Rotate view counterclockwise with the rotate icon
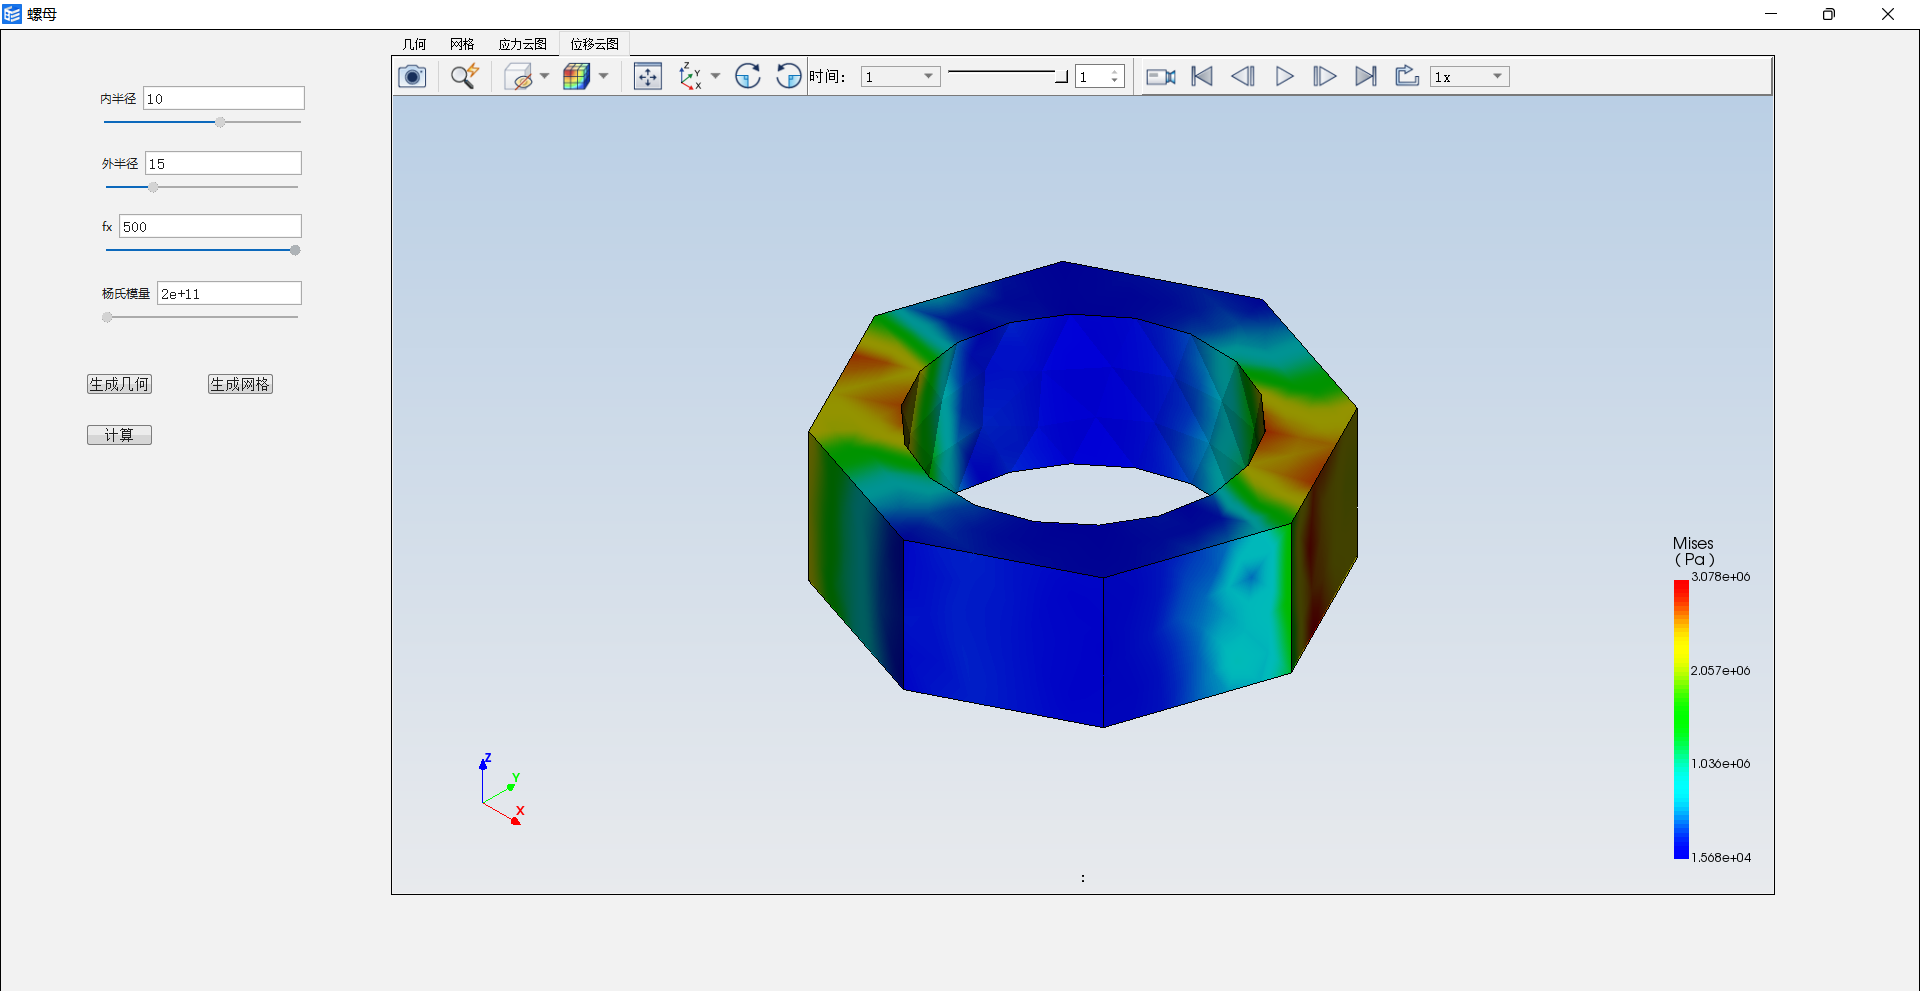 [x=789, y=77]
